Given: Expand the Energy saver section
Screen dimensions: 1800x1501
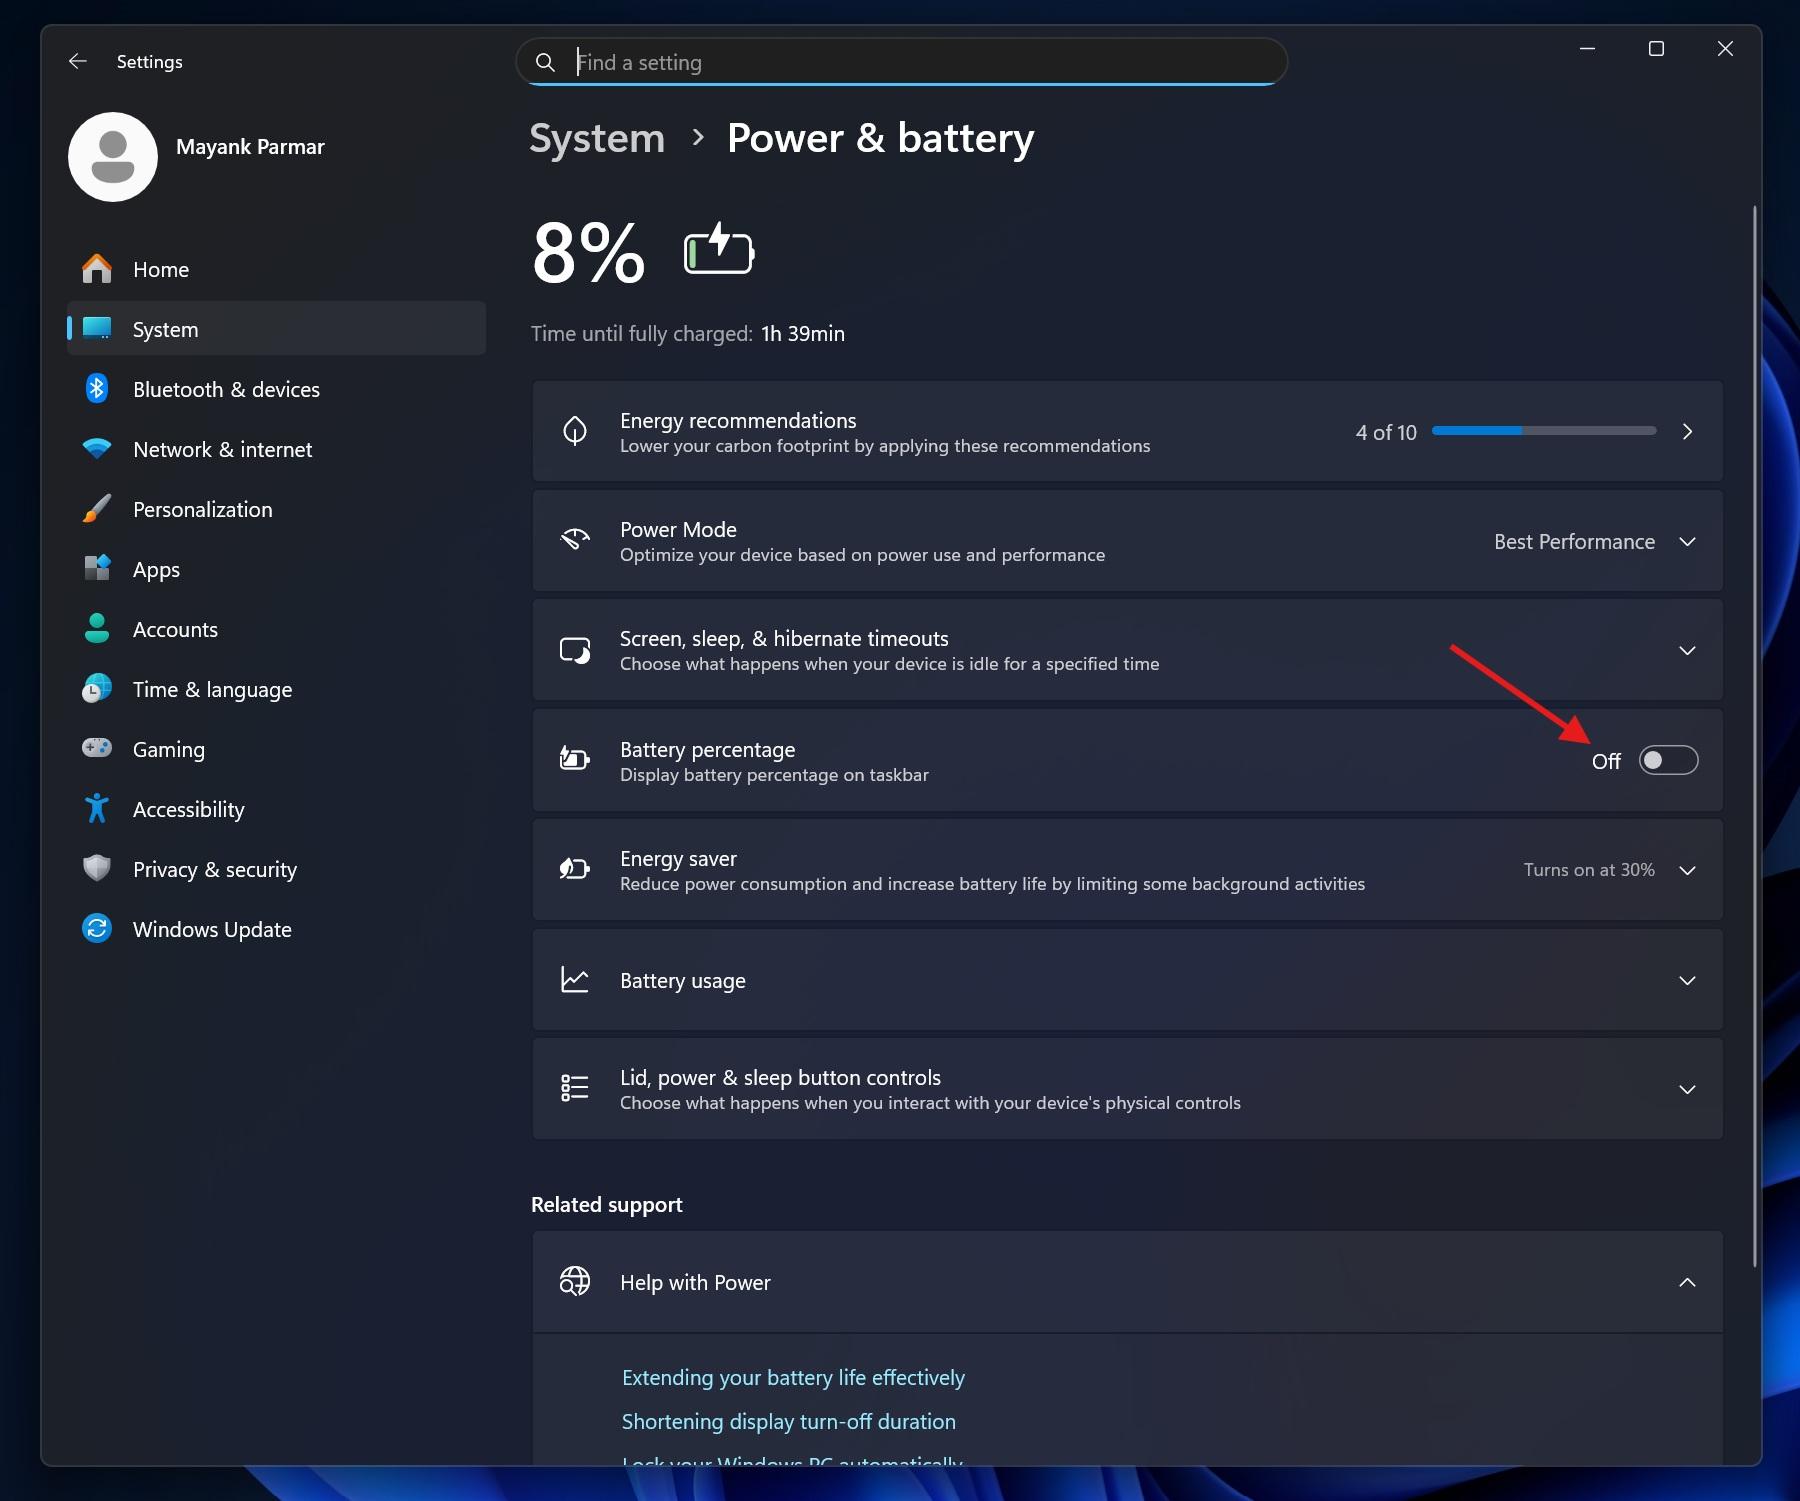Looking at the screenshot, I should [x=1688, y=870].
